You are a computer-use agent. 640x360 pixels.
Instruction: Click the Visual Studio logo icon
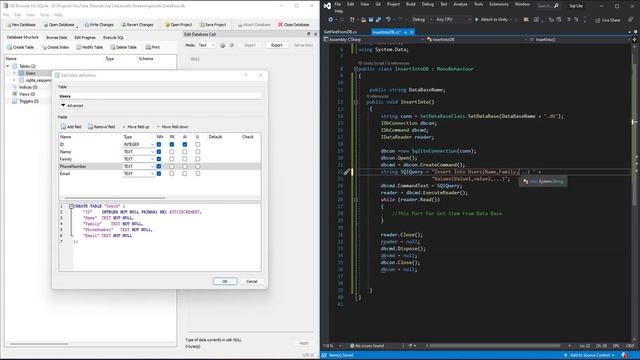327,6
